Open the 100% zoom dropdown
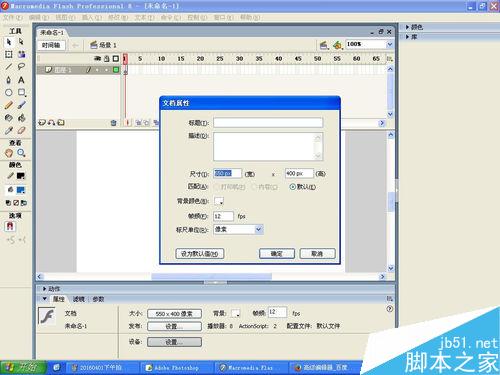The image size is (500, 375). (390, 44)
